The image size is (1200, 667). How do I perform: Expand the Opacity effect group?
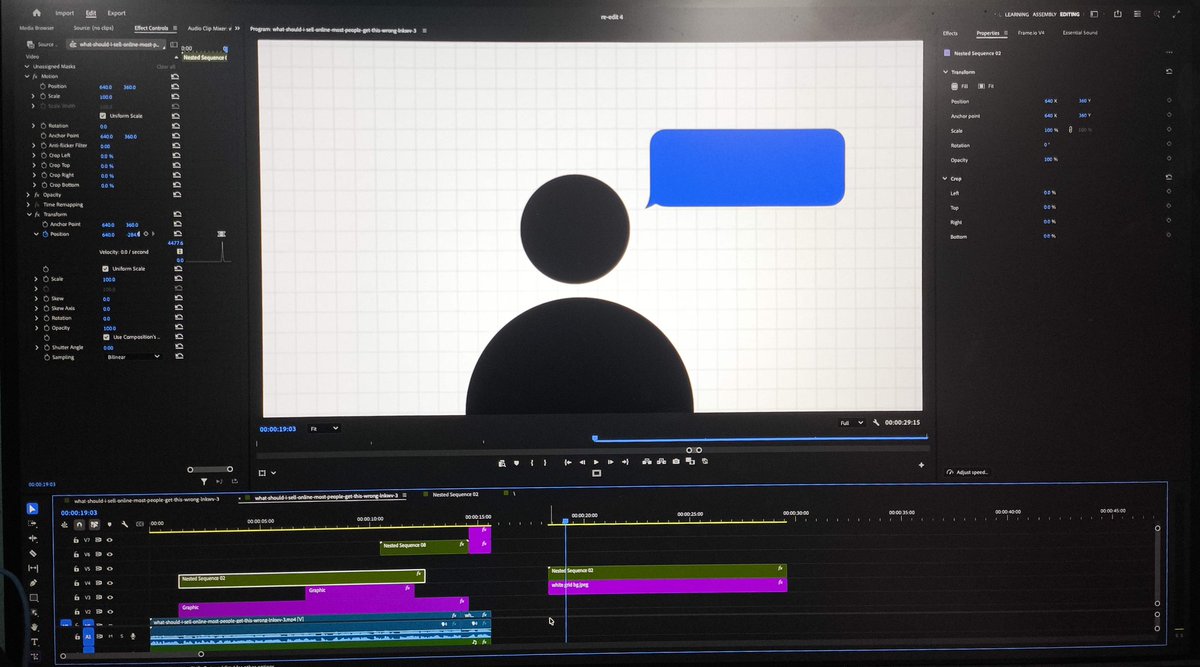click(28, 195)
